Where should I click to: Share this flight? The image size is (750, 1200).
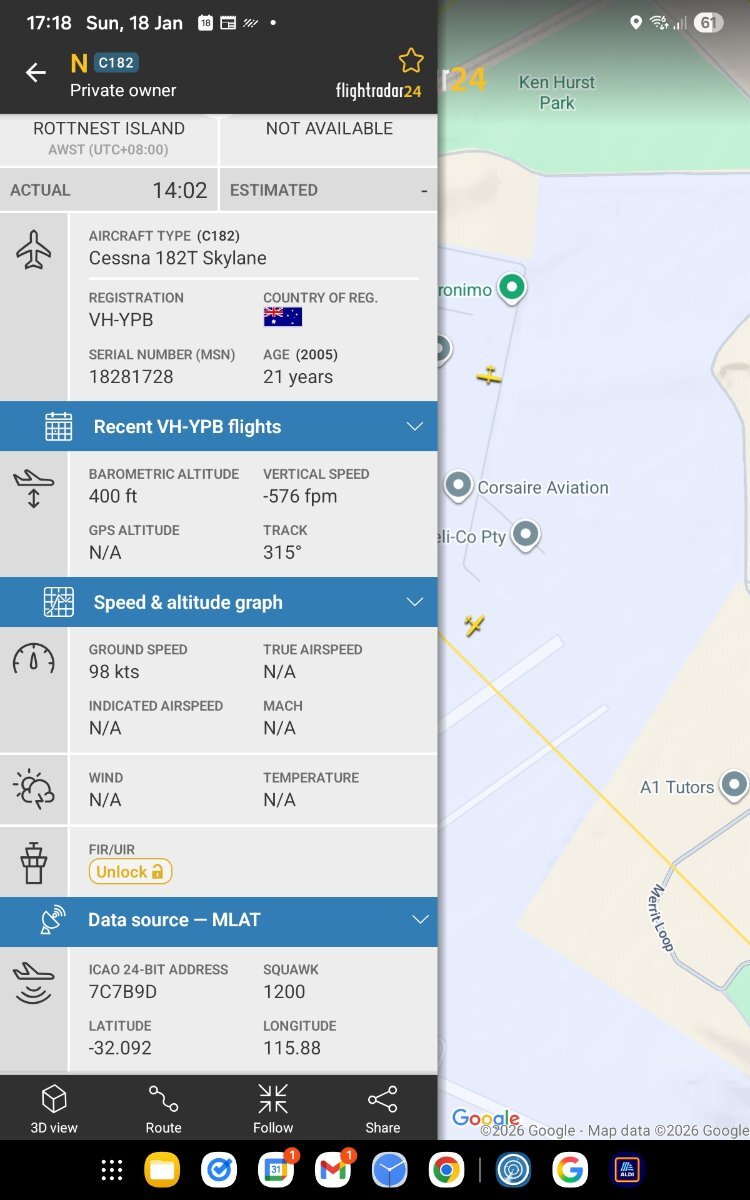(x=382, y=1110)
